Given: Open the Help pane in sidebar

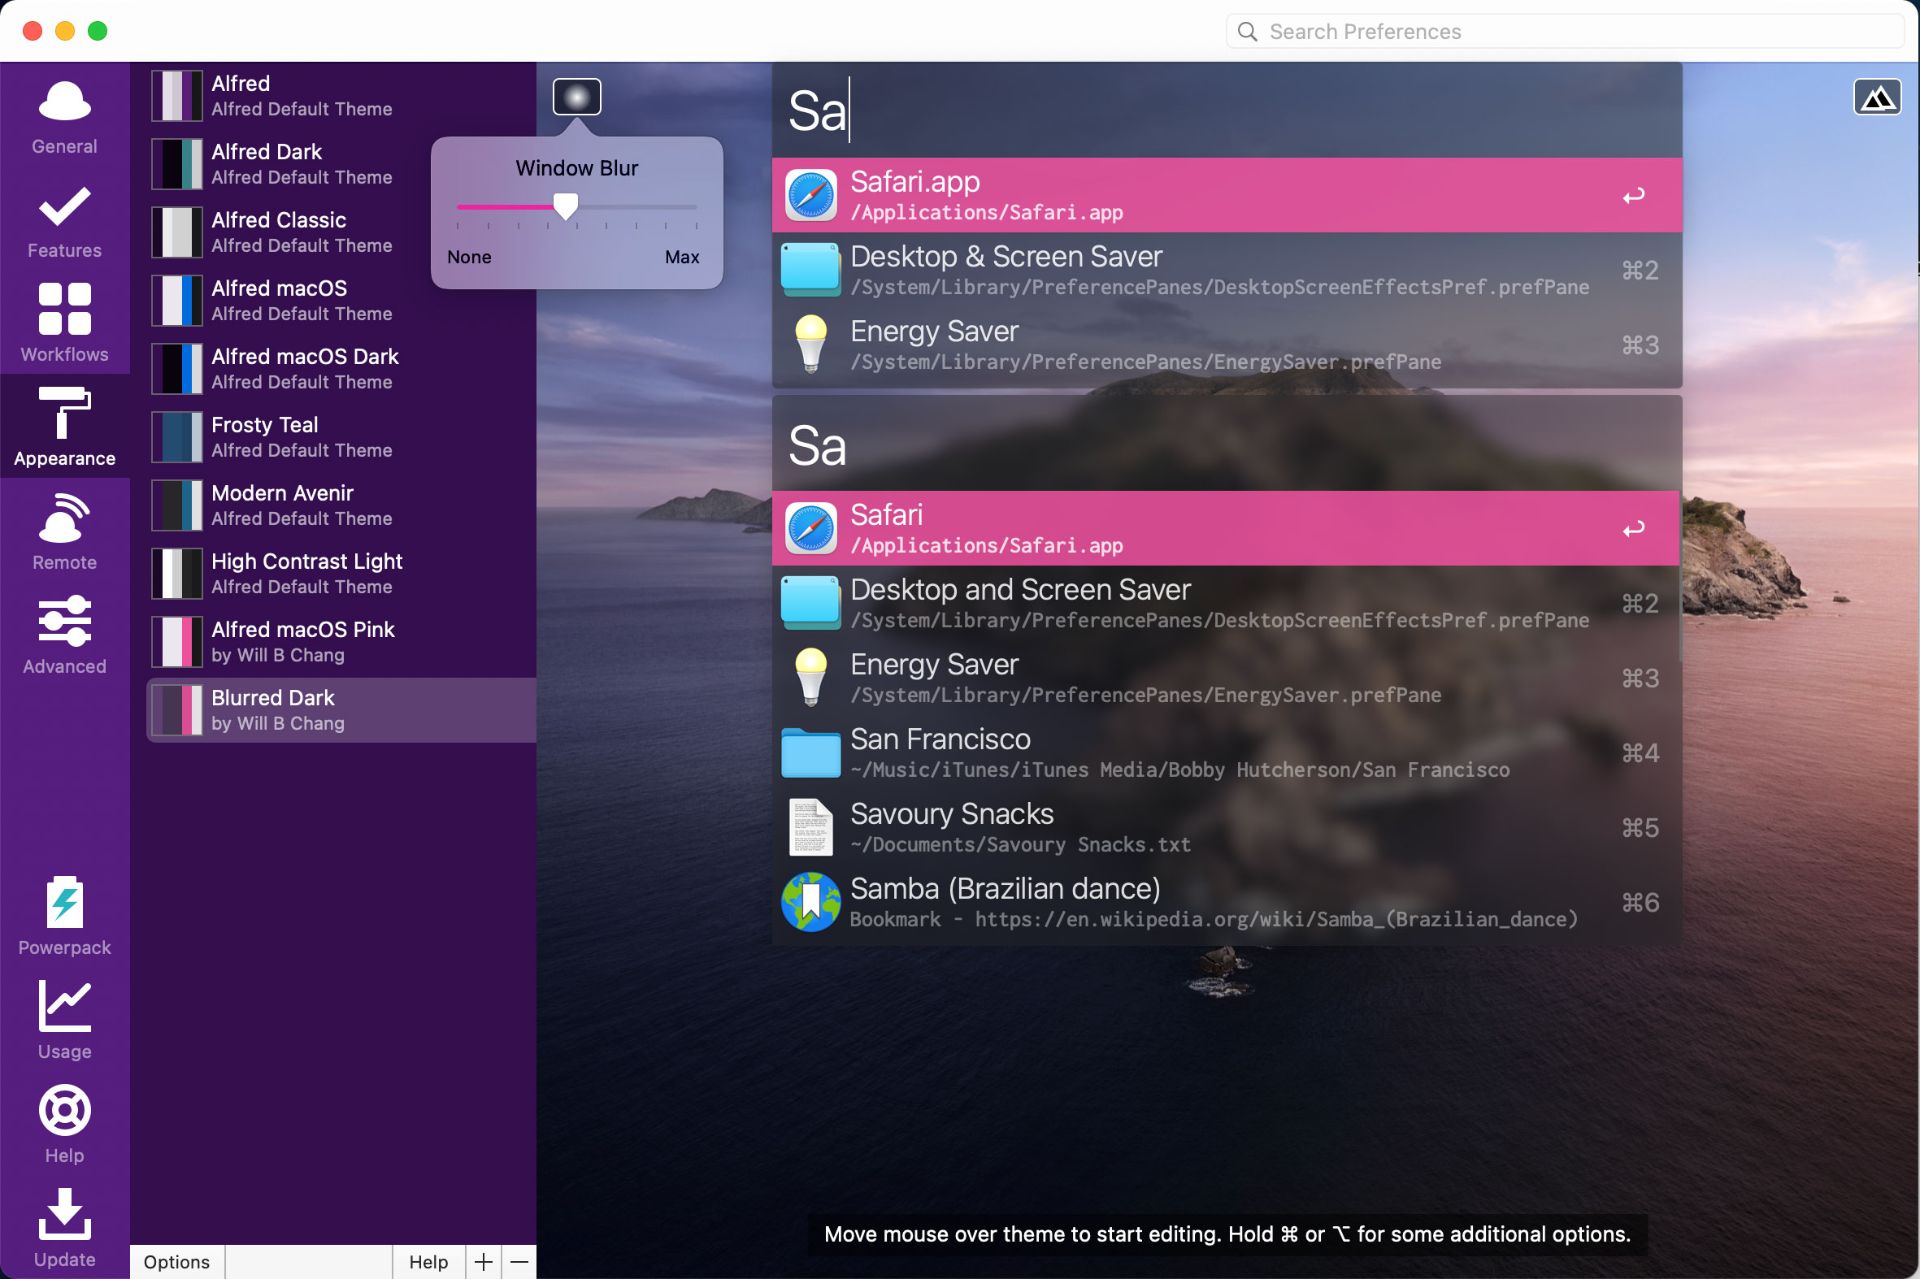Looking at the screenshot, I should point(64,1123).
